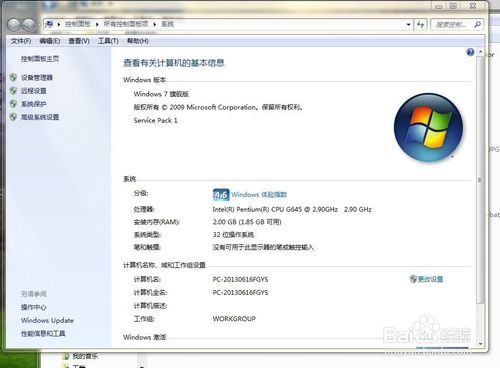The width and height of the screenshot is (500, 368).
Task: Click the WORKGROUP value
Action: 234,319
